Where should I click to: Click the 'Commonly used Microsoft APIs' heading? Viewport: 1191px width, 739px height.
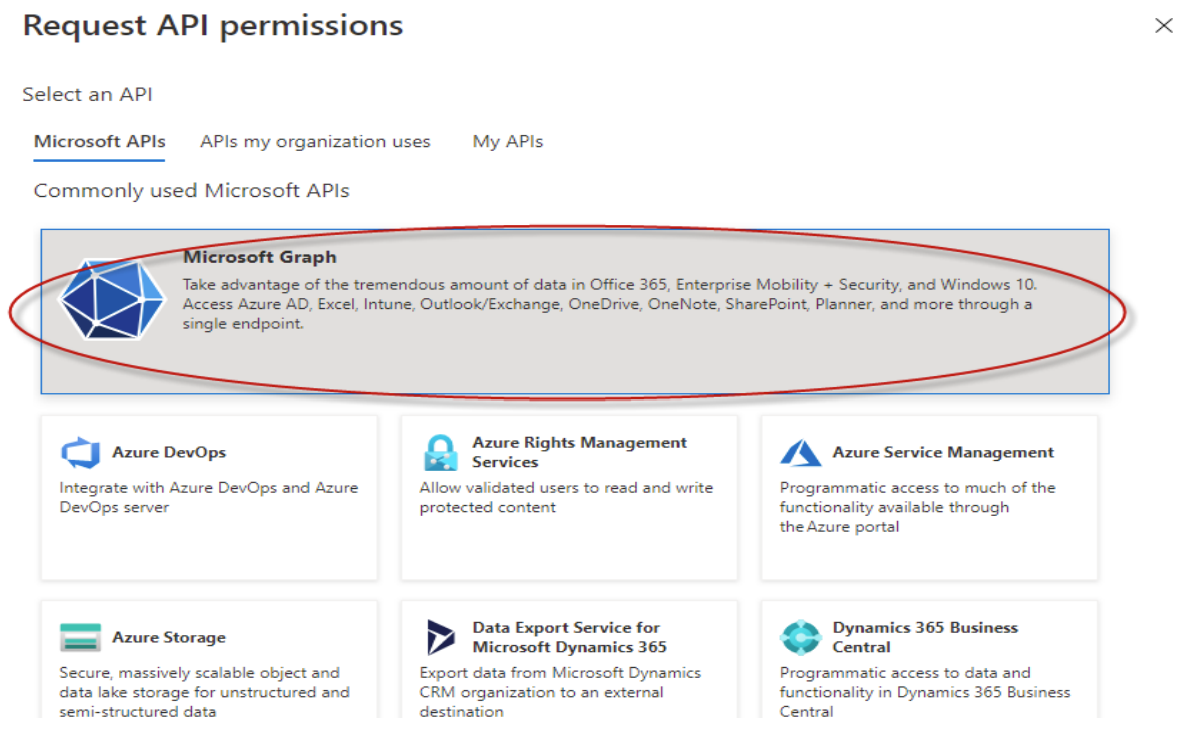click(x=191, y=191)
